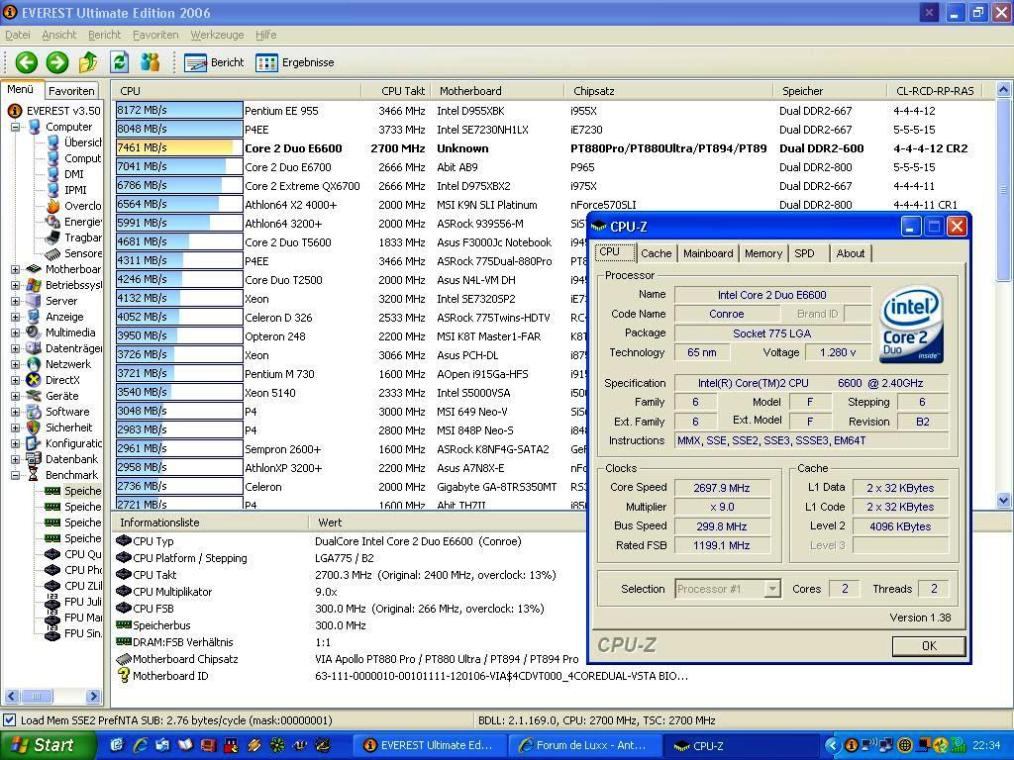This screenshot has height=760, width=1014.
Task: Select the 7041 MB/s Core 2 Duo E6700 bar
Action: (179, 167)
